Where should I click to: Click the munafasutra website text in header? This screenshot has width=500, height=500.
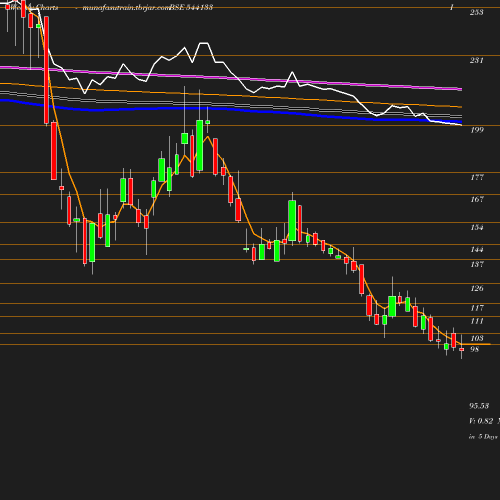126,7
